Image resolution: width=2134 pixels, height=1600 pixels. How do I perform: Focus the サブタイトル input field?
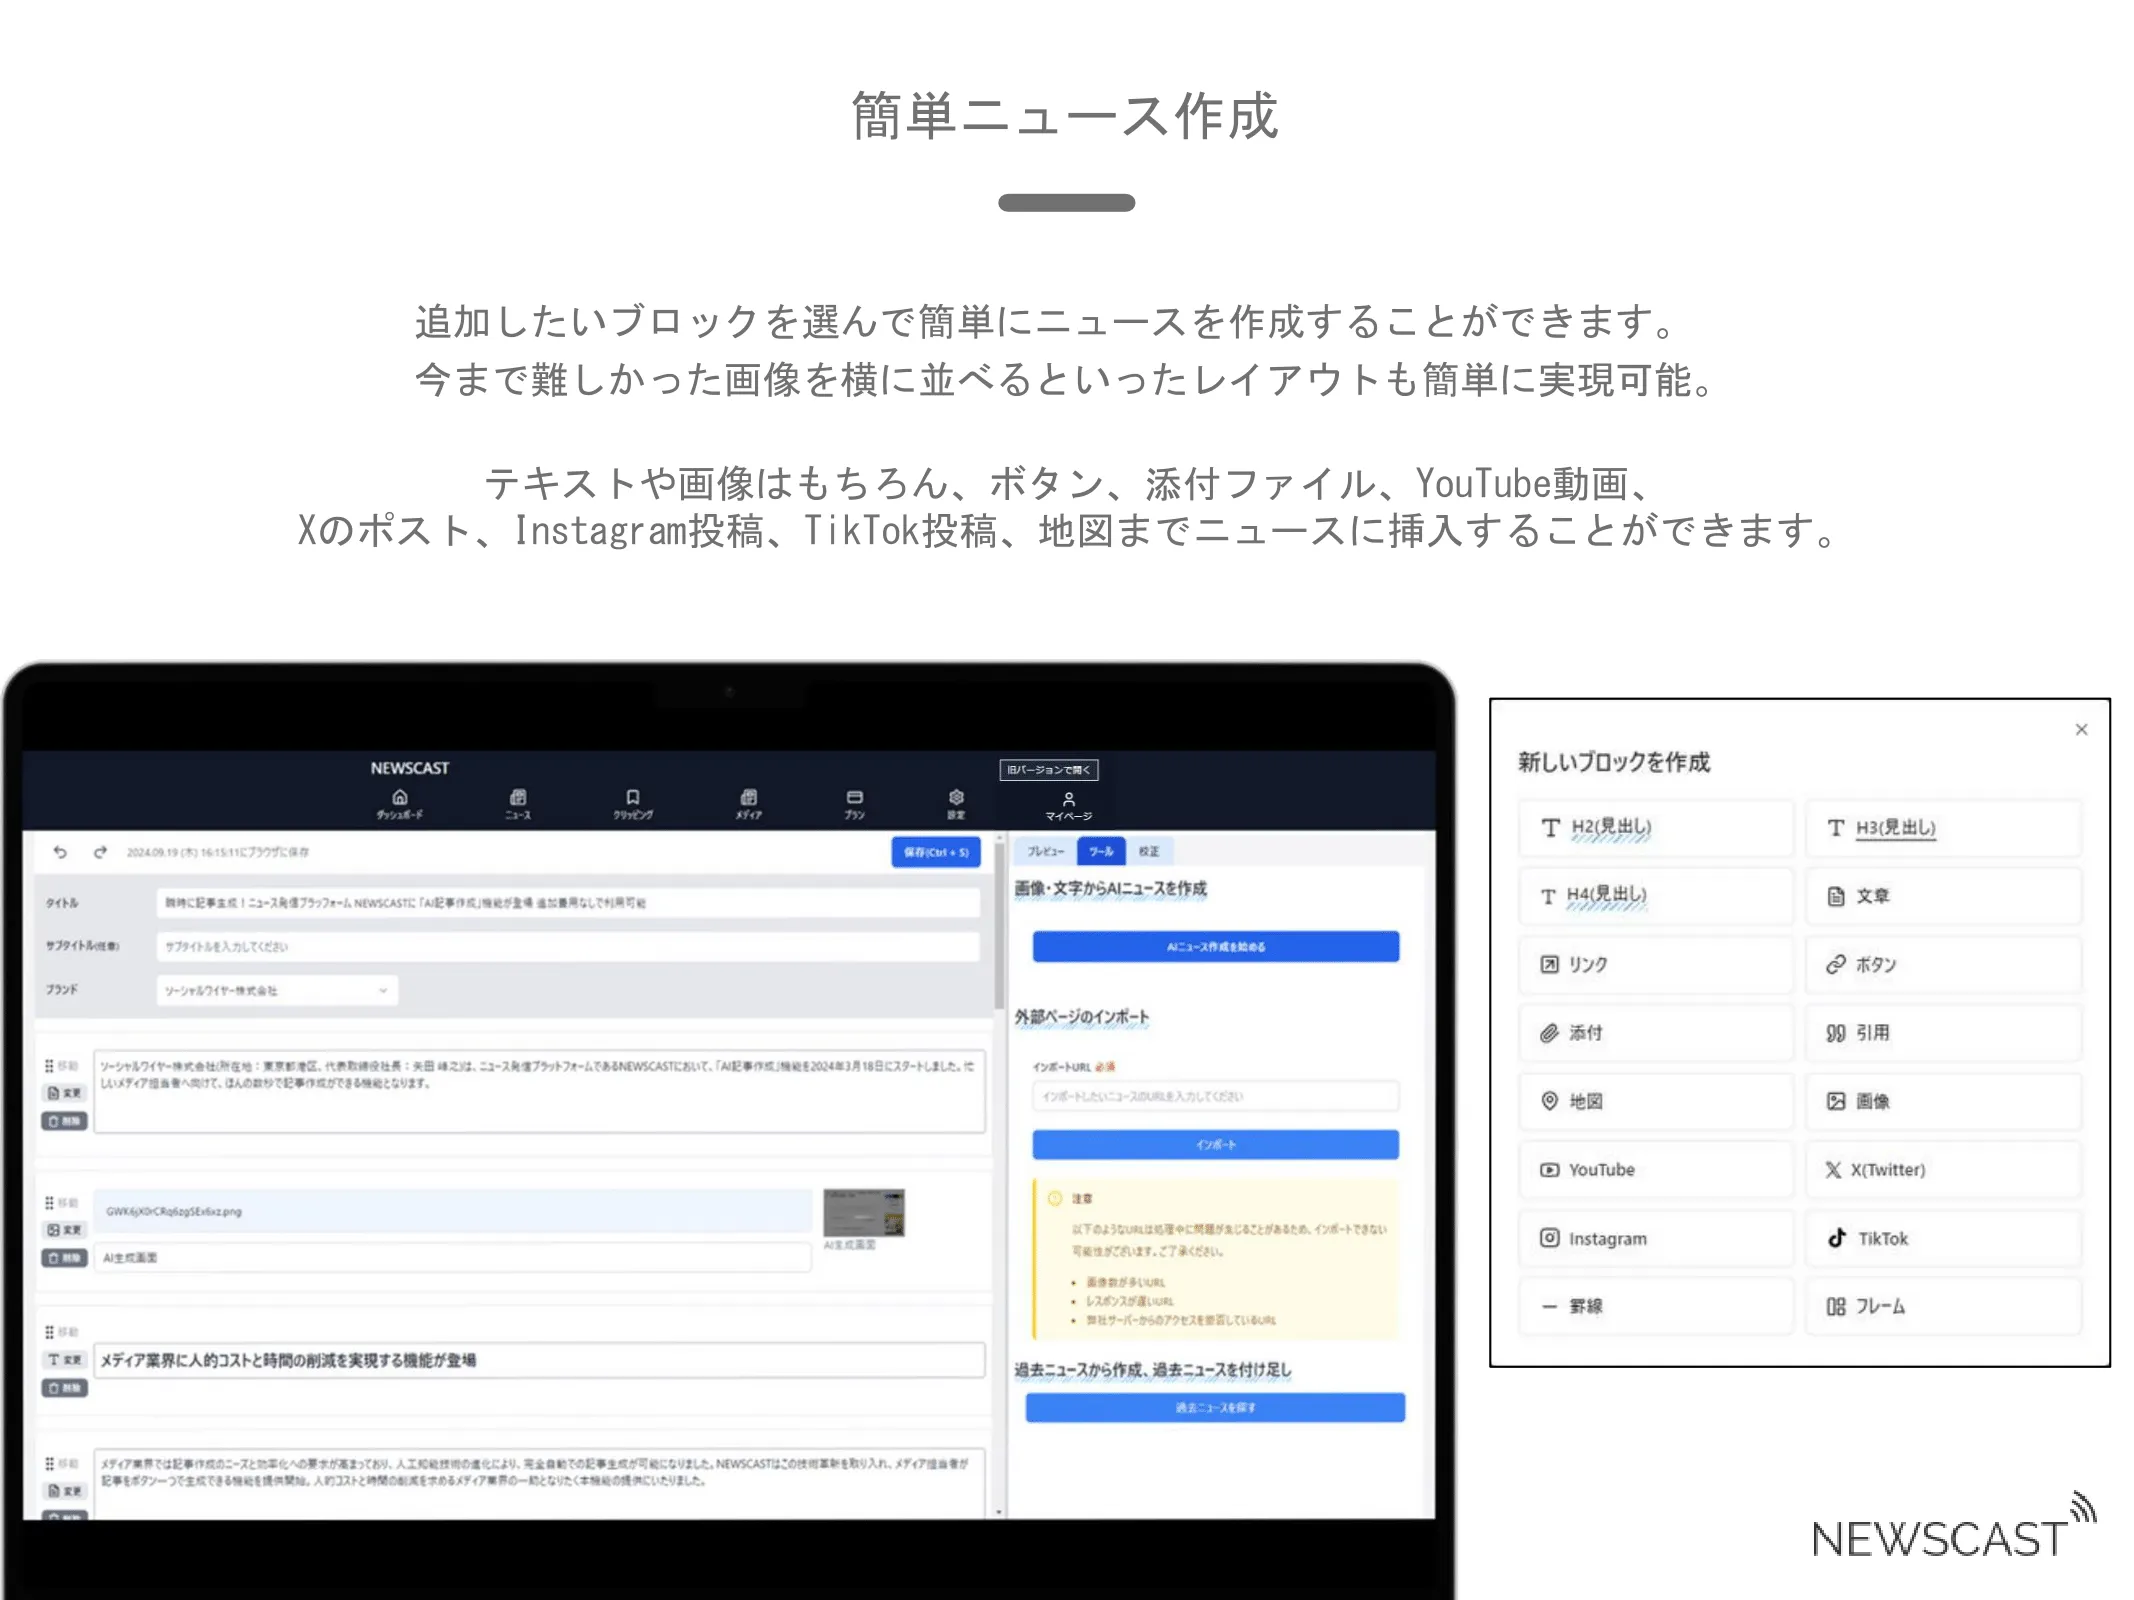[568, 947]
